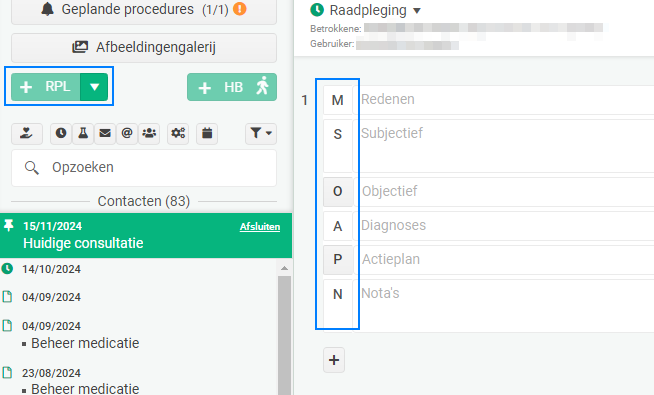
Task: Click the @ email filter icon
Action: click(127, 133)
